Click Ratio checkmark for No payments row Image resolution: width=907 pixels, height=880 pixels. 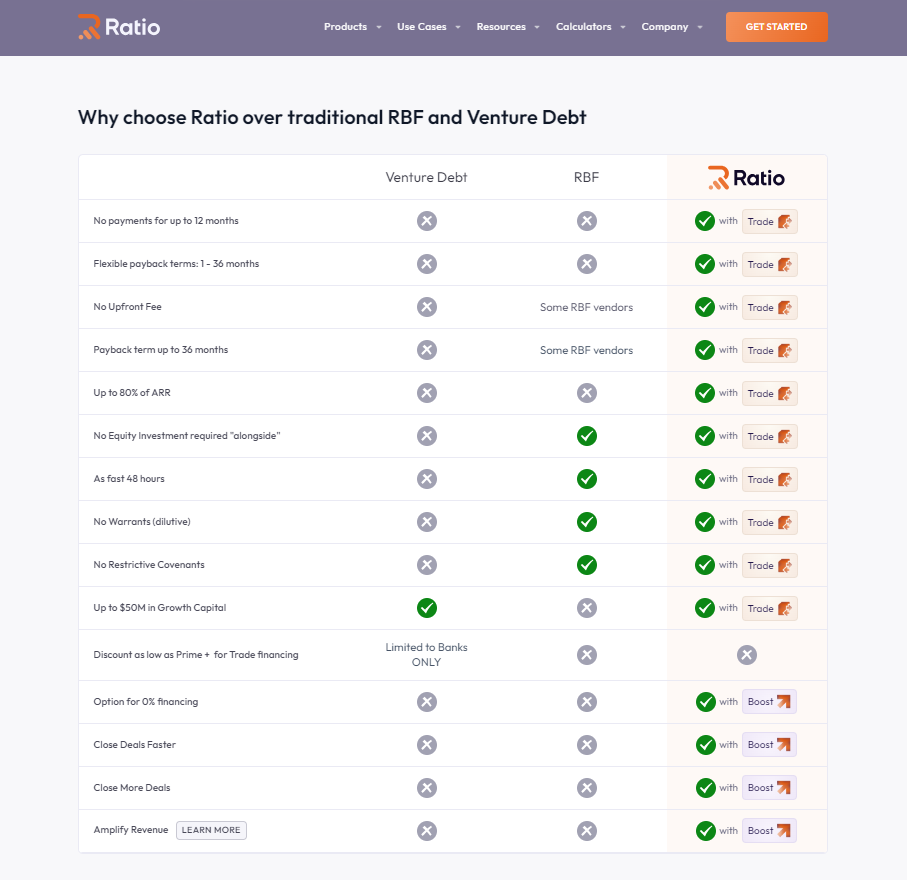pos(705,221)
